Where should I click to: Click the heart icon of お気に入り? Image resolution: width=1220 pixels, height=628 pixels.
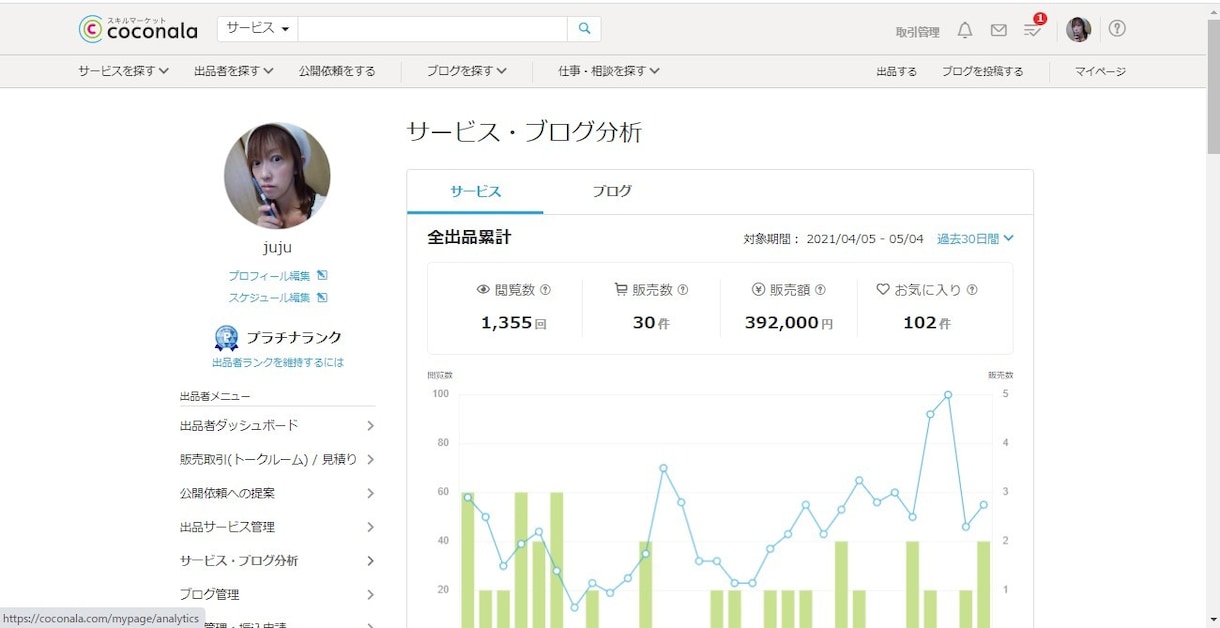coord(883,289)
